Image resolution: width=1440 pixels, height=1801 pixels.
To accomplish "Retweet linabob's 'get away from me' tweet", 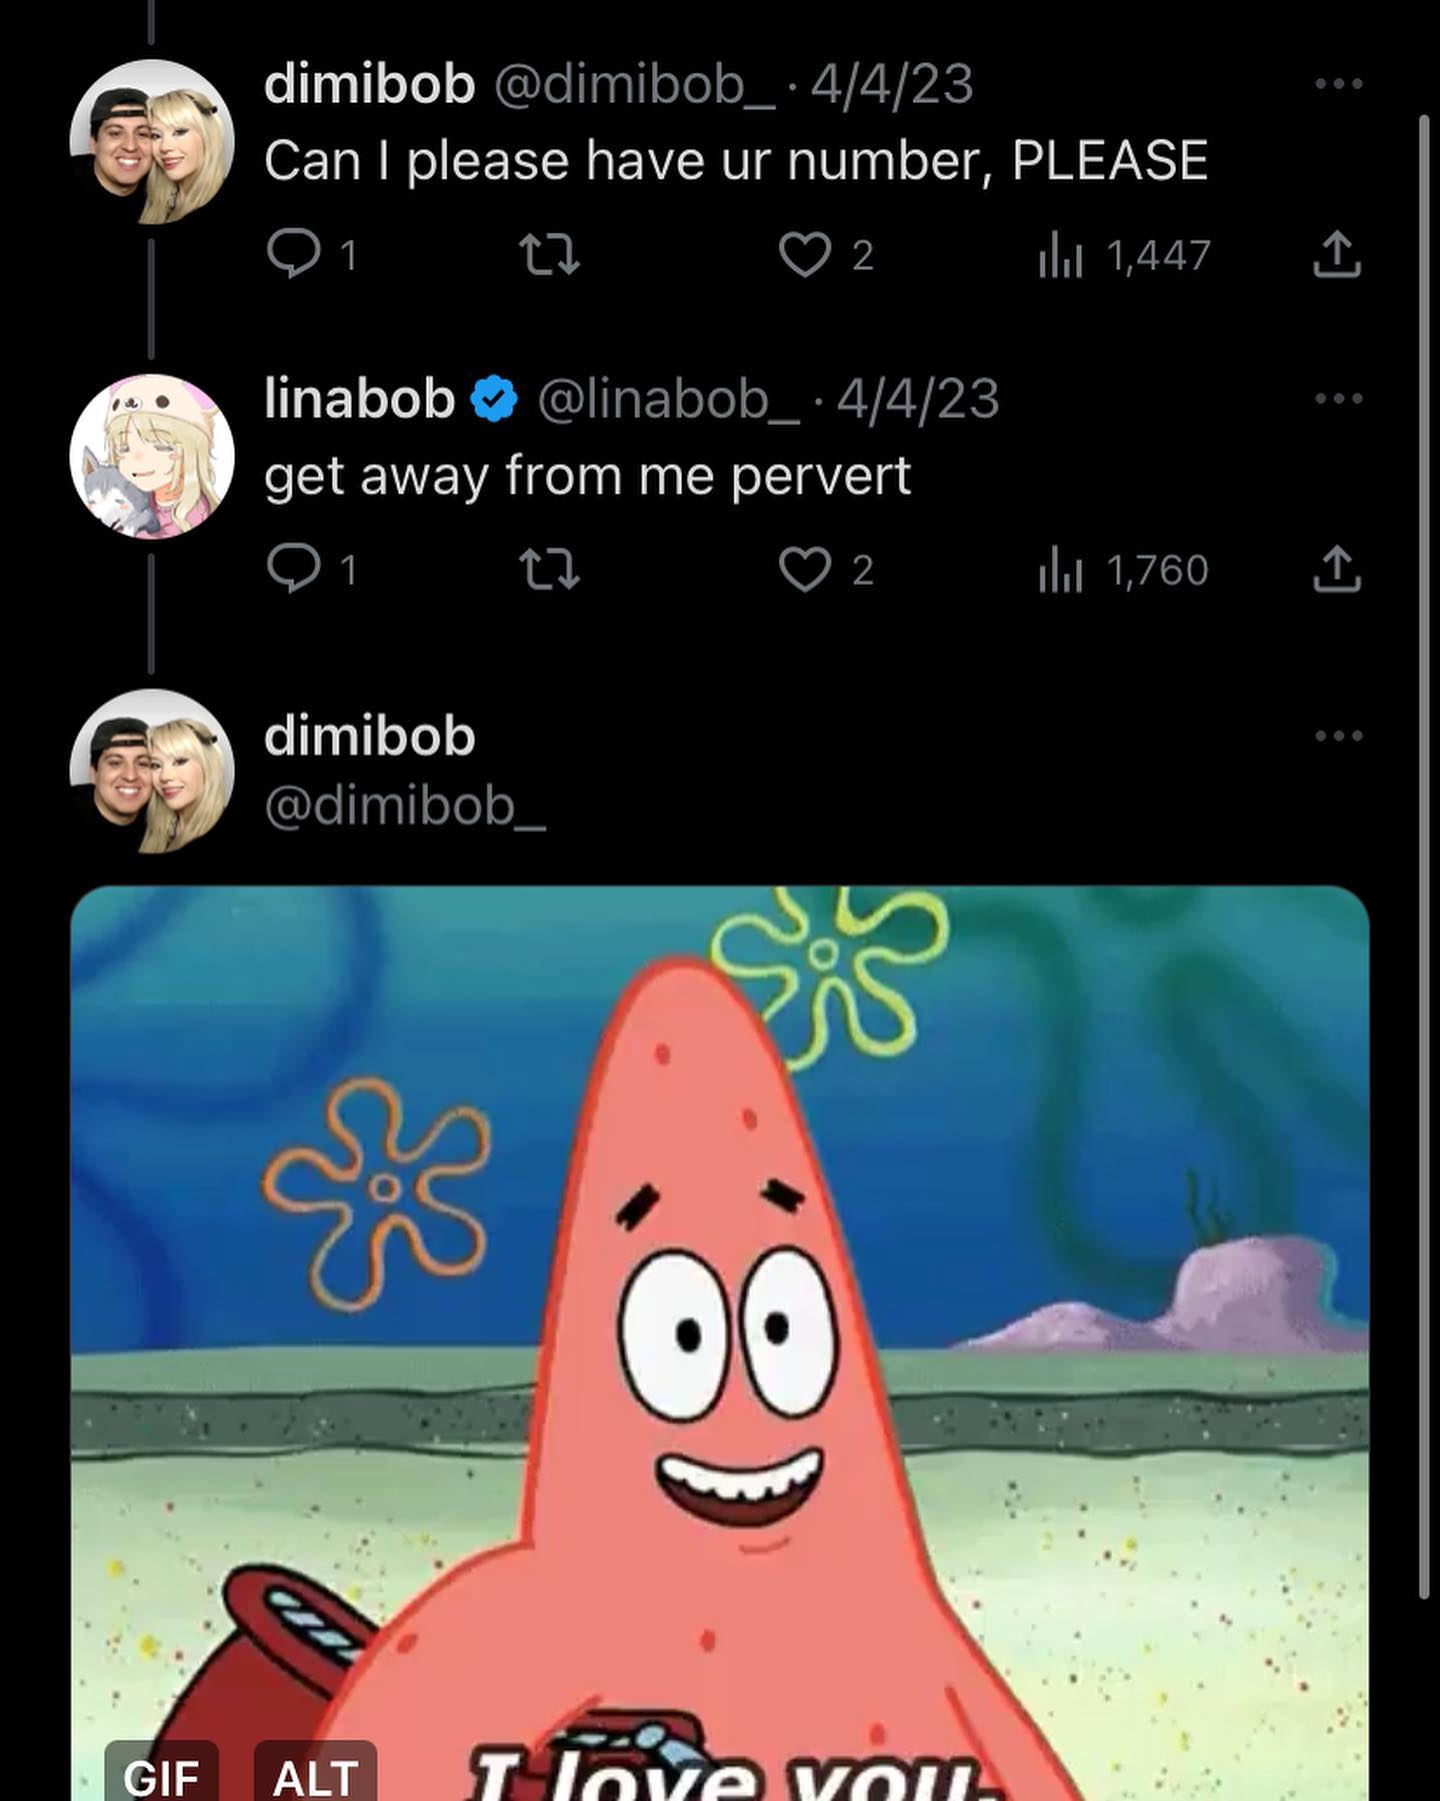I will click(550, 568).
